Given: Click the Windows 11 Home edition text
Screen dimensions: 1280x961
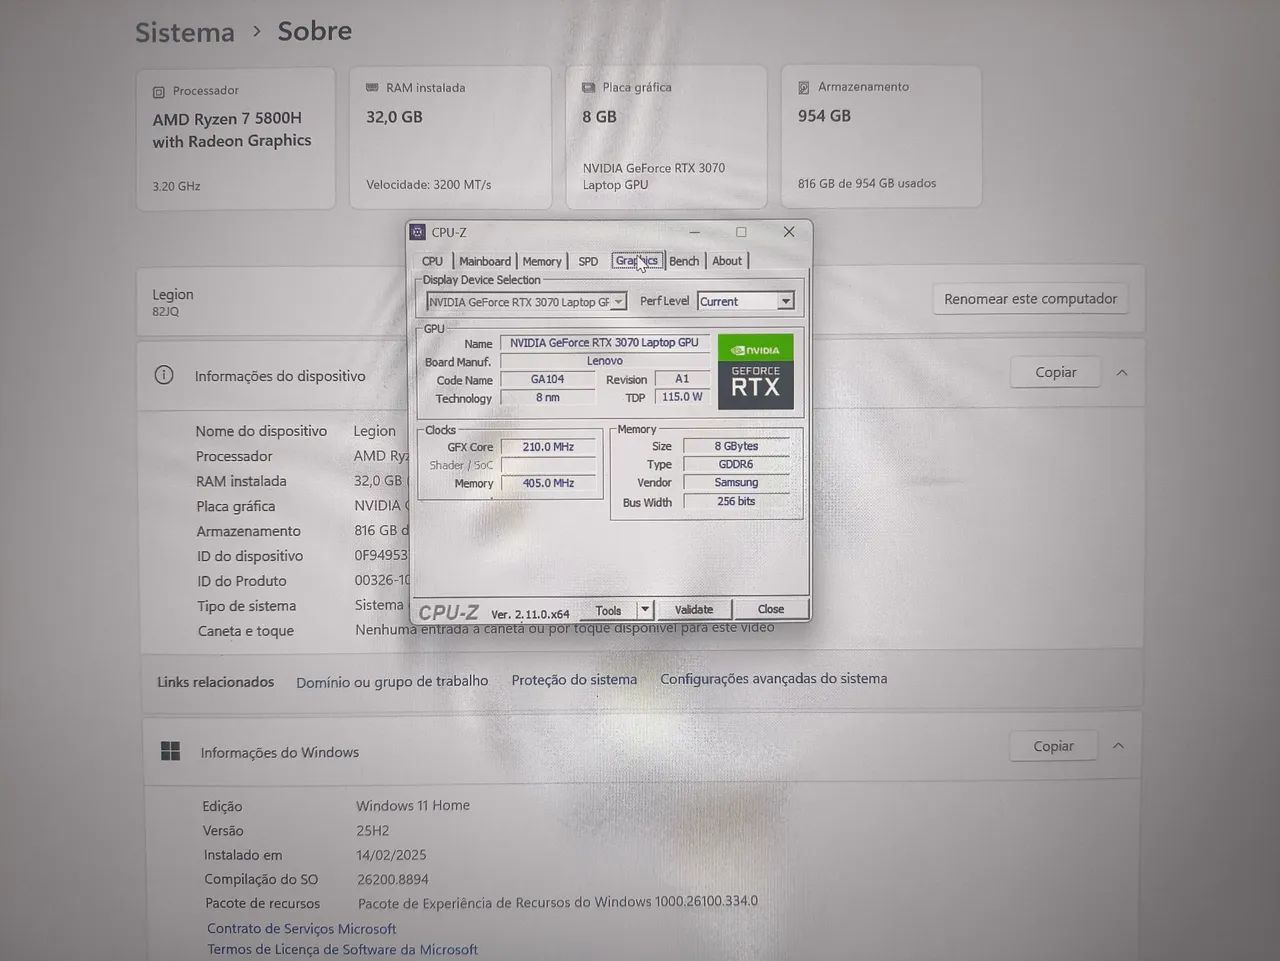Looking at the screenshot, I should [413, 806].
